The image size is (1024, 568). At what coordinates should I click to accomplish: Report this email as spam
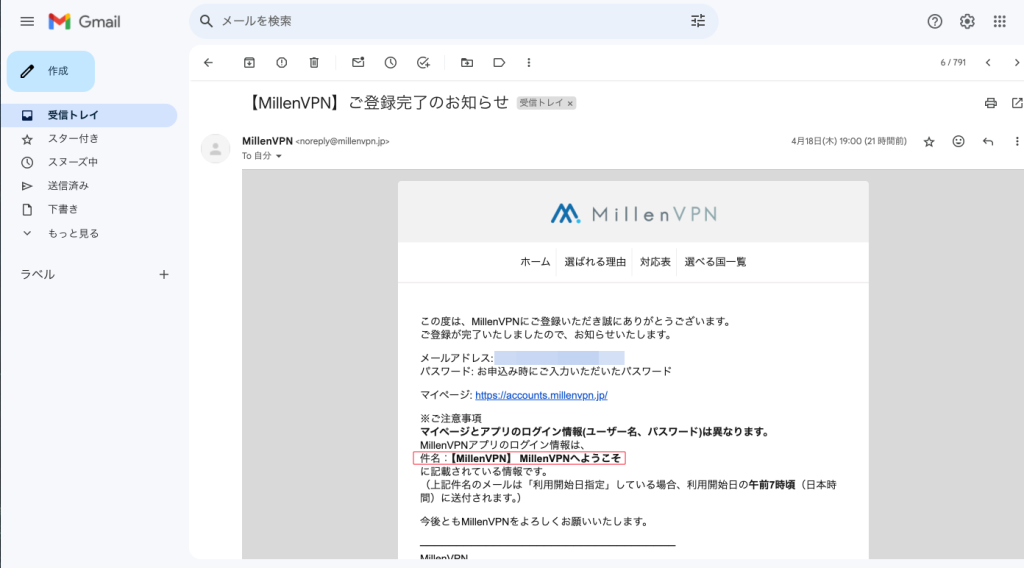click(282, 62)
